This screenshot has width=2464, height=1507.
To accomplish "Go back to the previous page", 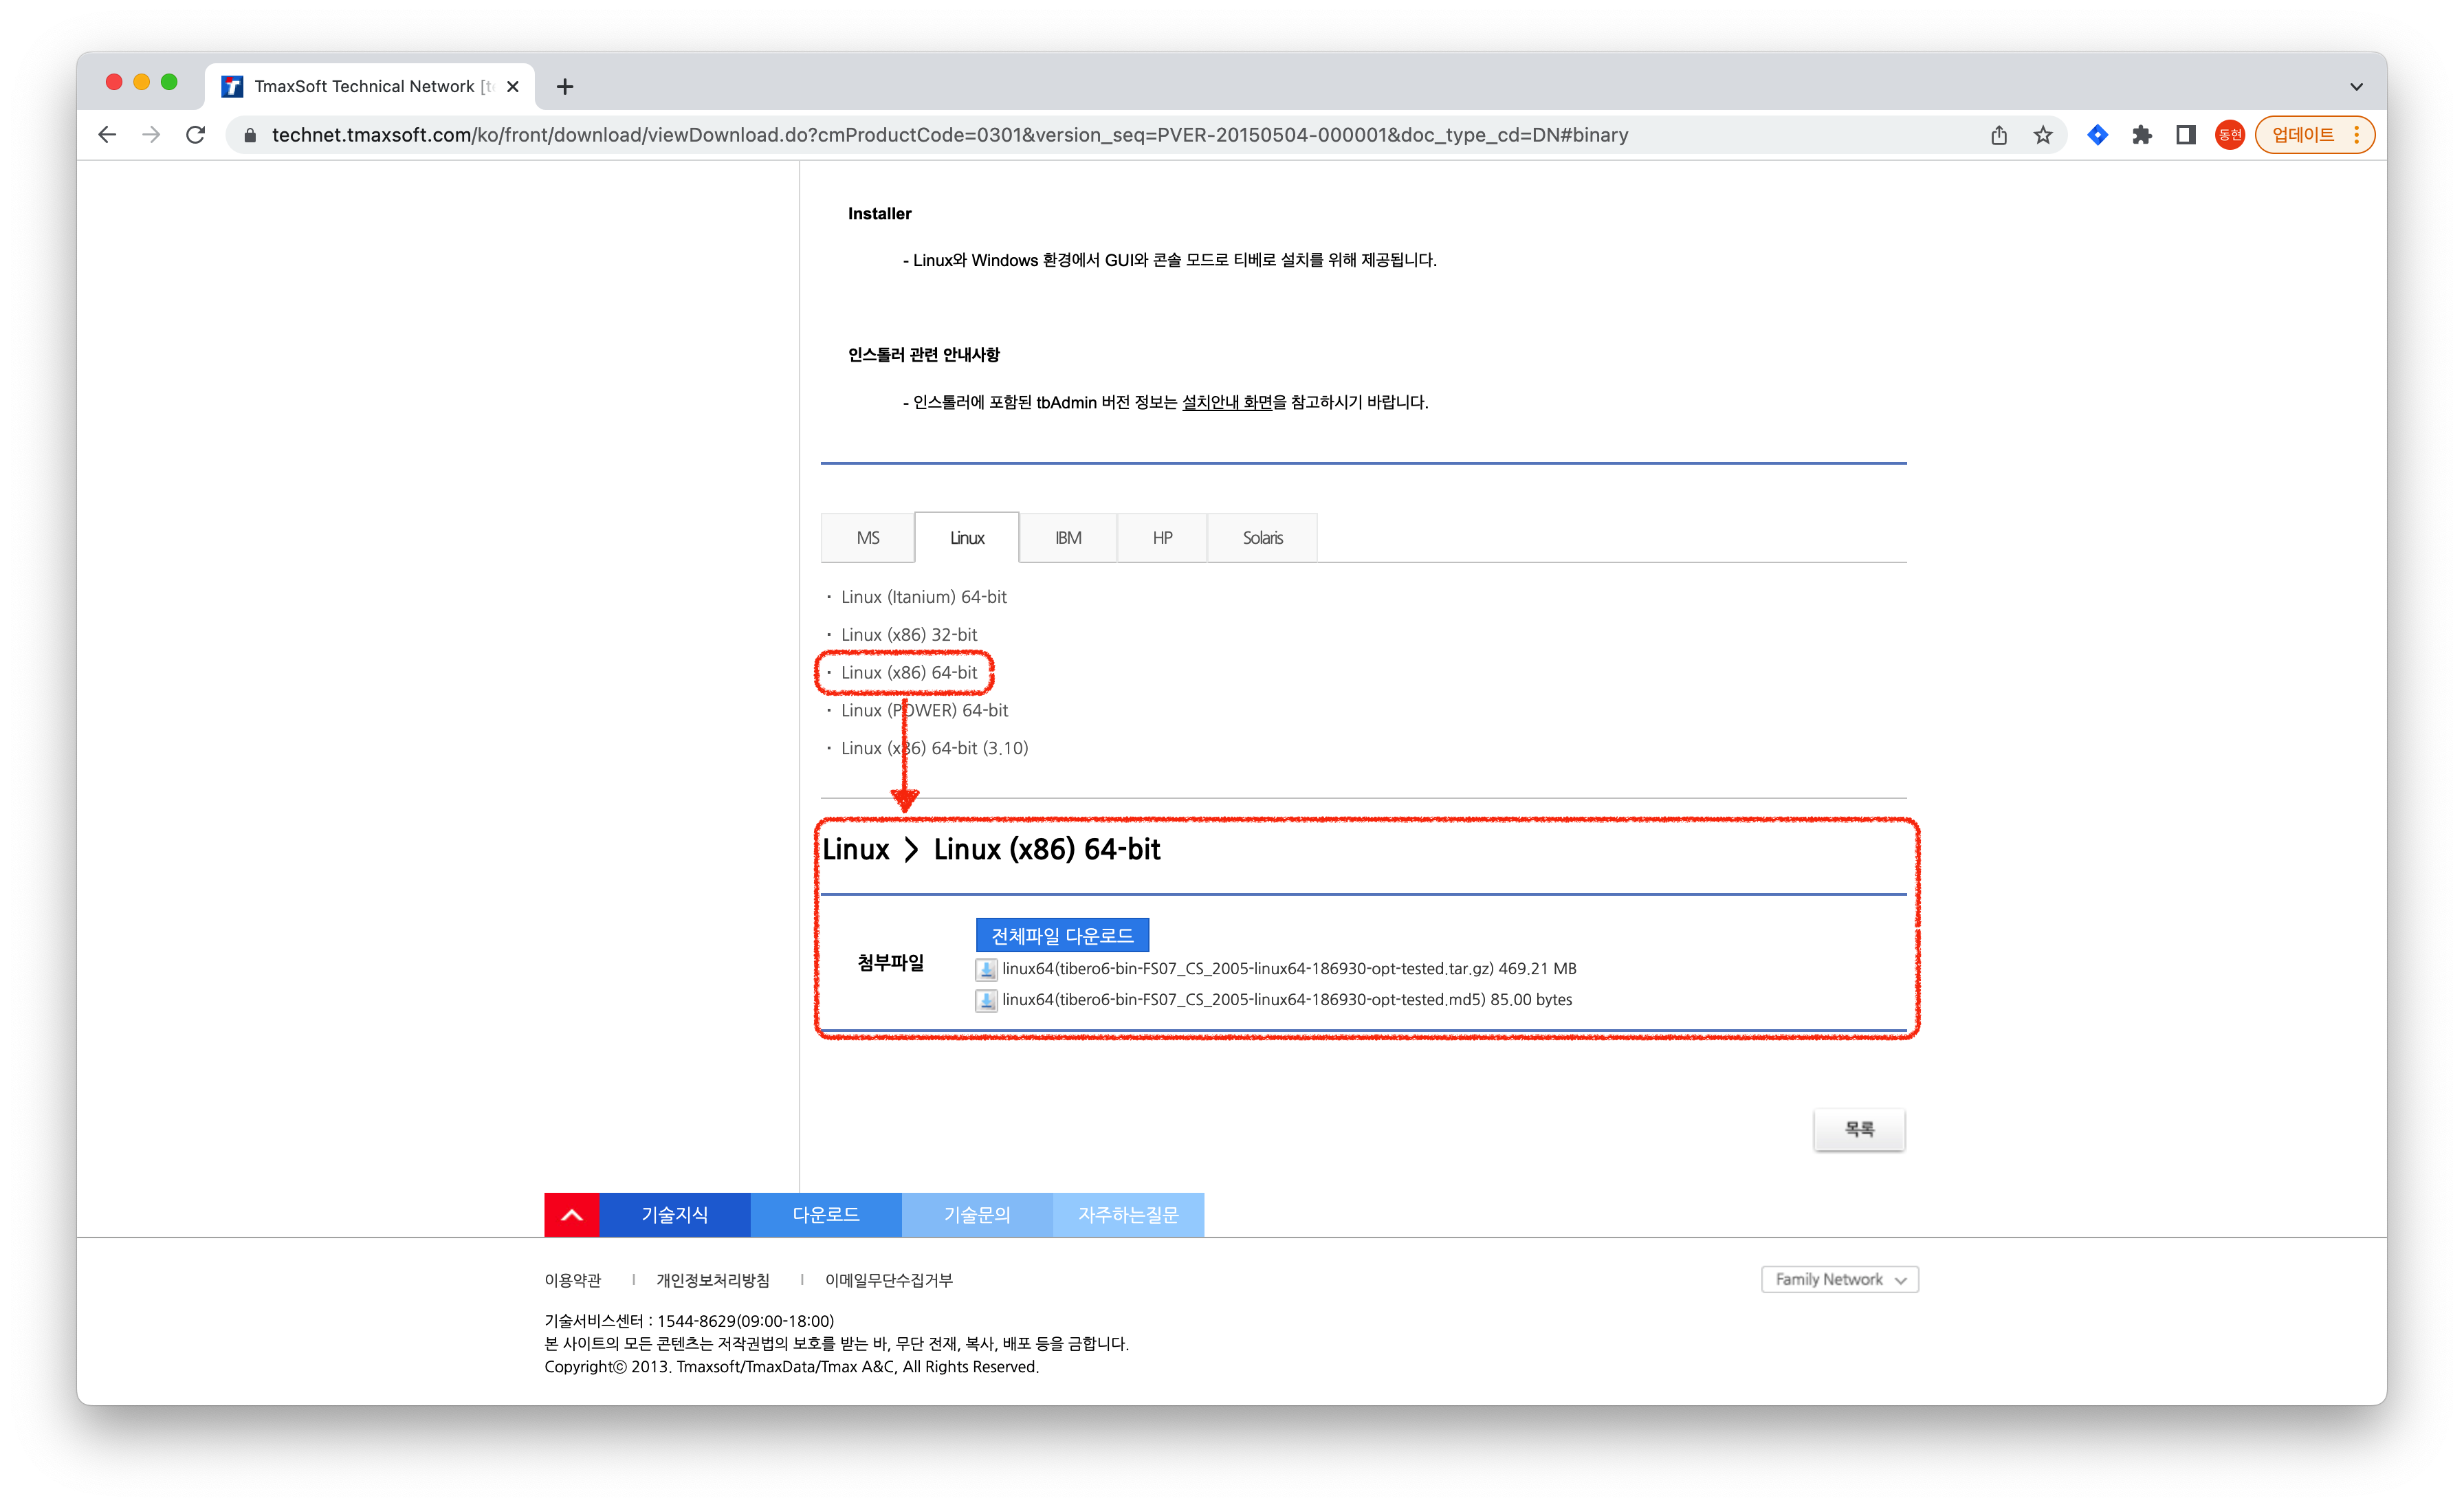I will pyautogui.click(x=108, y=135).
